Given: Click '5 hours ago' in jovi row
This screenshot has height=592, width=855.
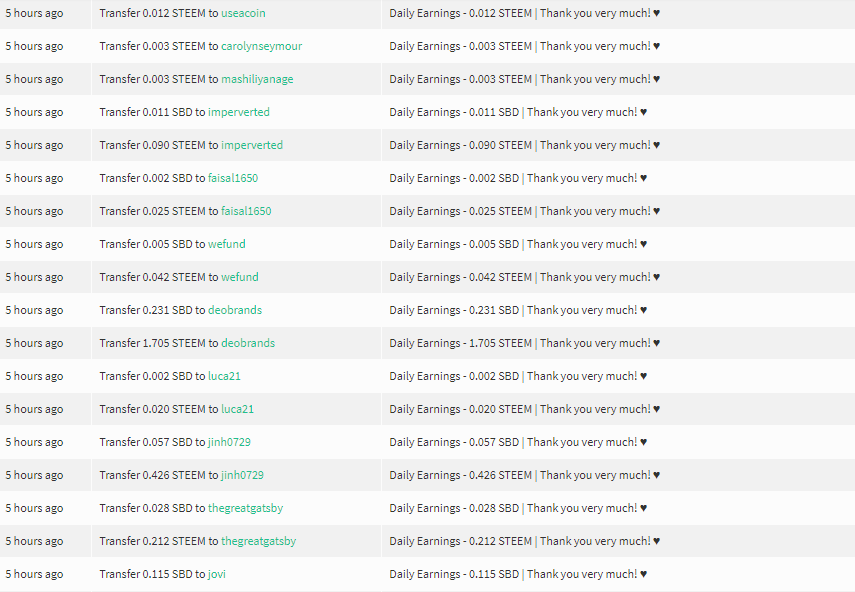Looking at the screenshot, I should pyautogui.click(x=34, y=575).
